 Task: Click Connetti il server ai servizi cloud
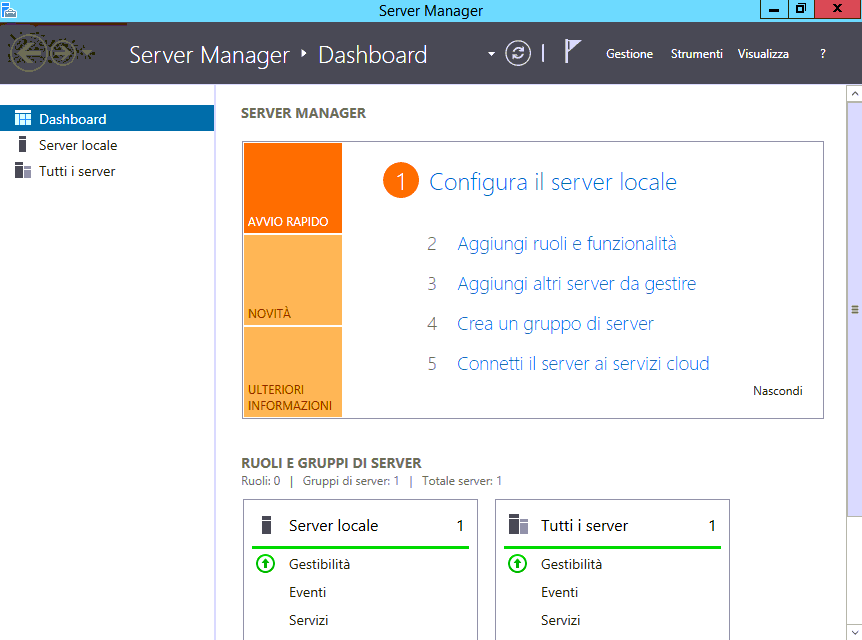583,363
